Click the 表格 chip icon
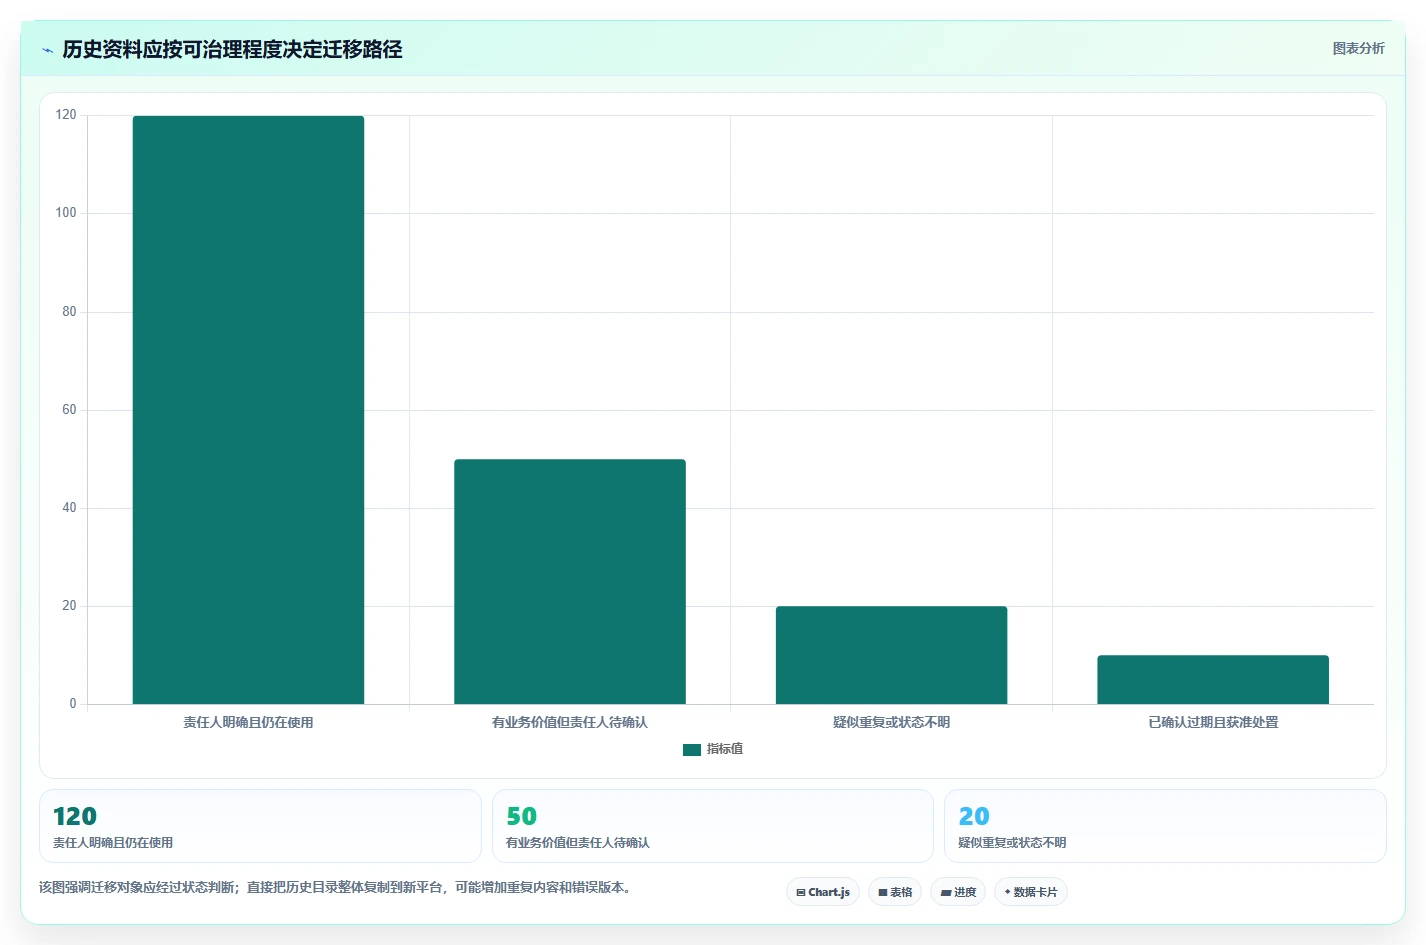Image resolution: width=1426 pixels, height=945 pixels. (883, 892)
